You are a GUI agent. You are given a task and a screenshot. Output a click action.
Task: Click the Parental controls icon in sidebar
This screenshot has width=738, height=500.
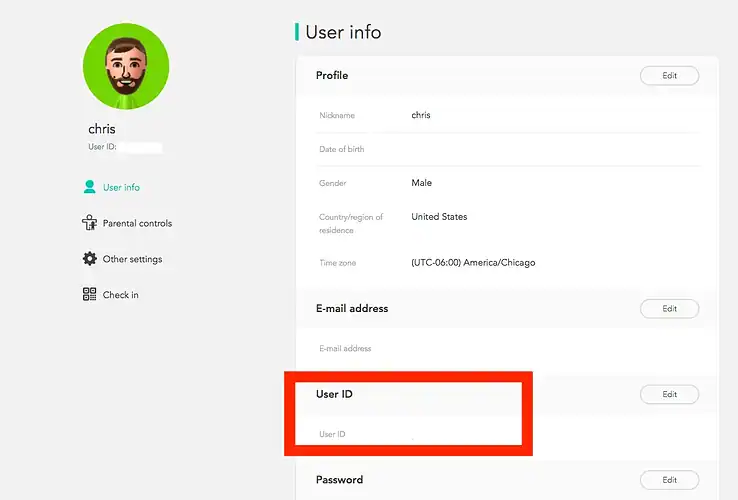click(90, 223)
